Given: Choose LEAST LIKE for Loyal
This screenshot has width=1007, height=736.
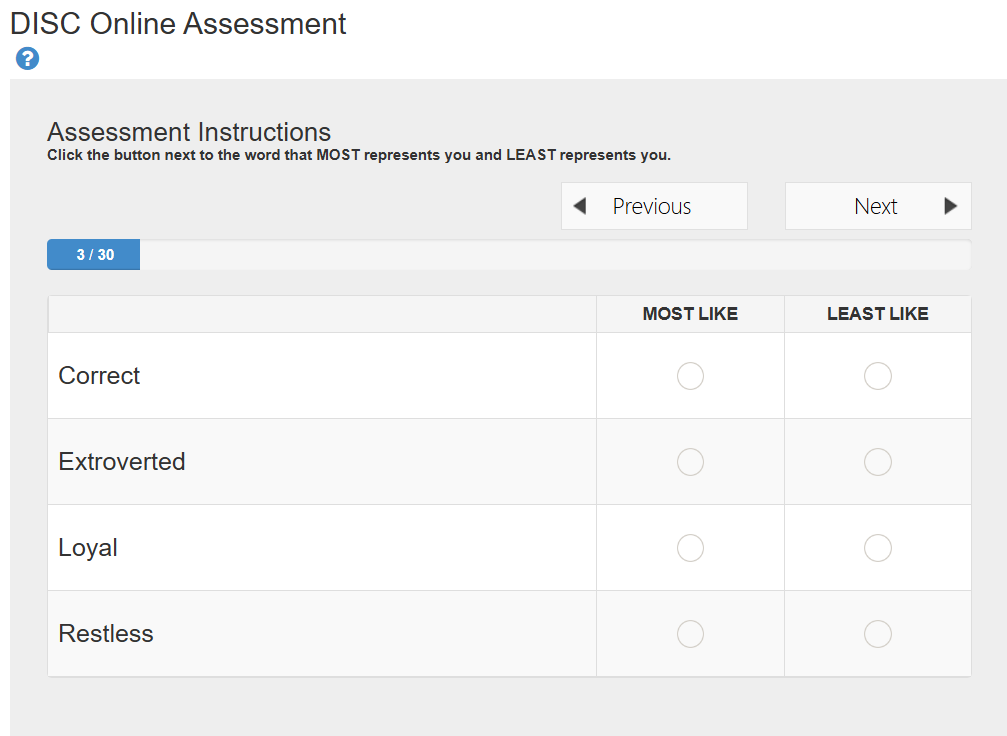Looking at the screenshot, I should pos(877,548).
